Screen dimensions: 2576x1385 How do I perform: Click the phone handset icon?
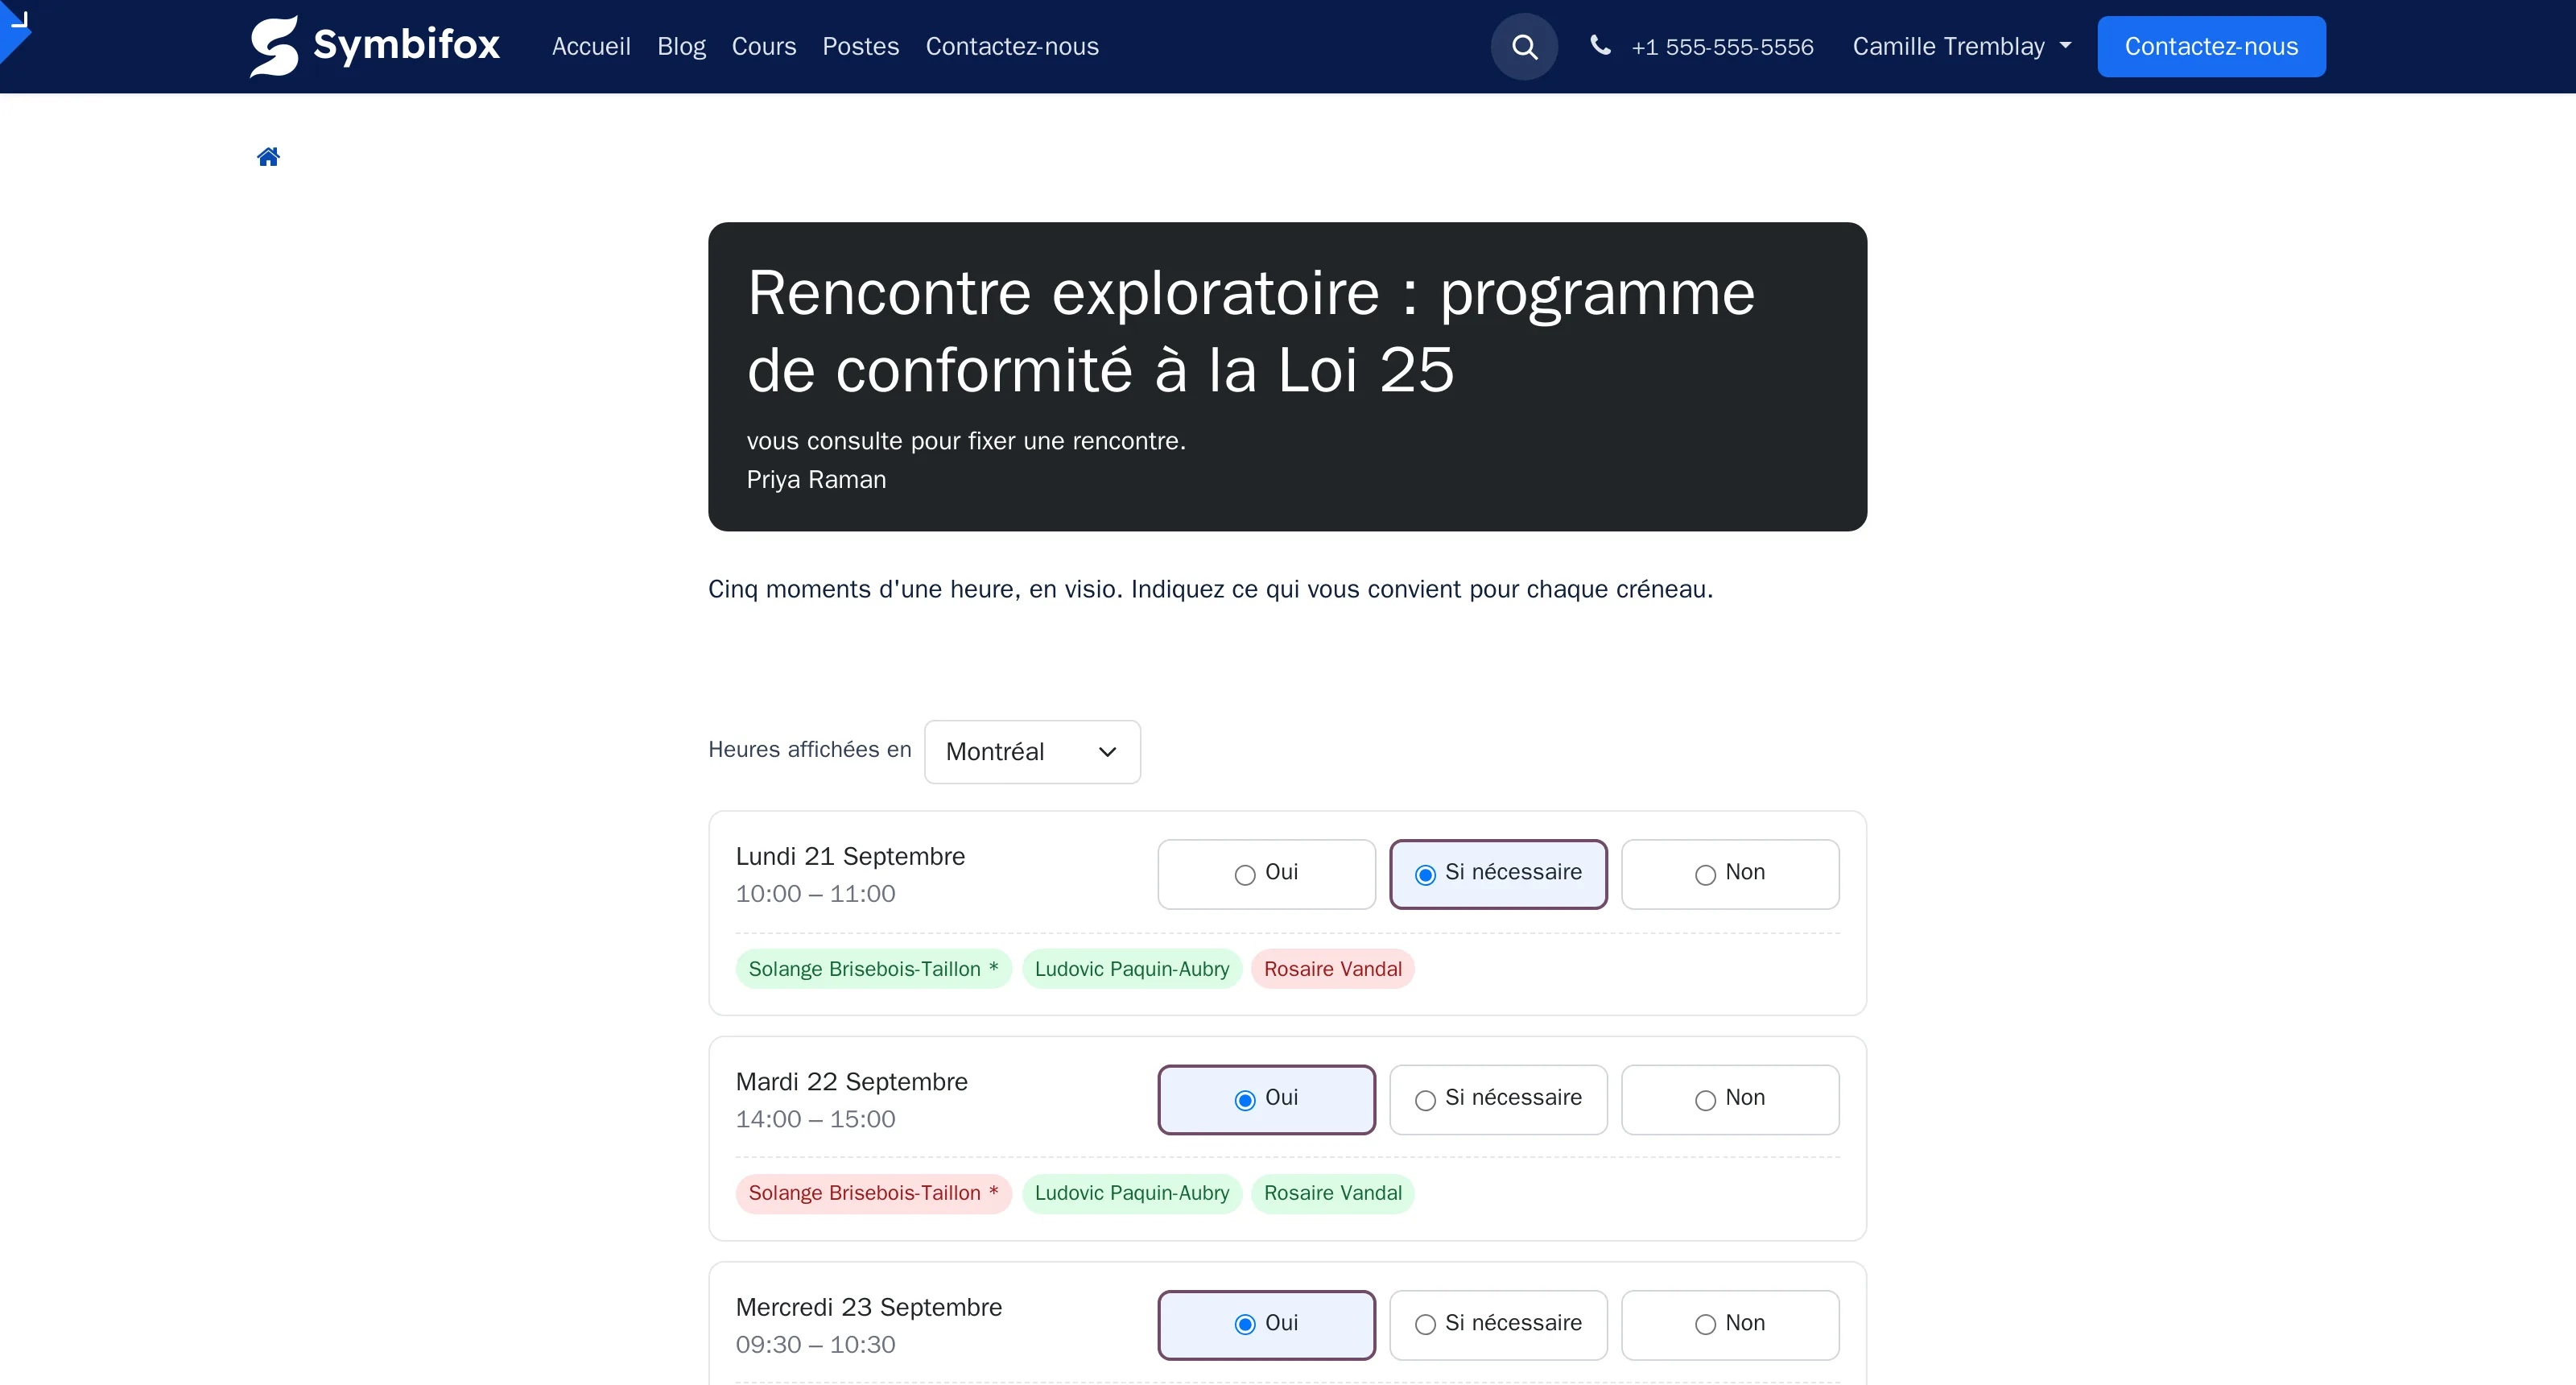pyautogui.click(x=1600, y=45)
